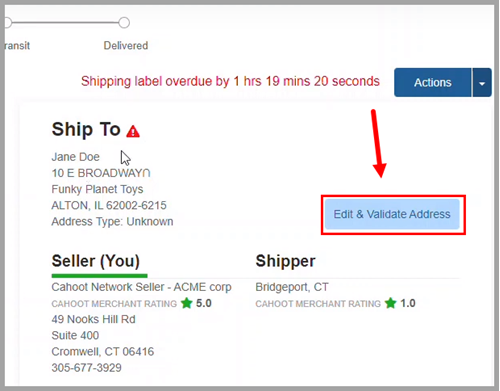This screenshot has width=500, height=391.
Task: Click the seller phone number 305-677-3929
Action: point(87,368)
